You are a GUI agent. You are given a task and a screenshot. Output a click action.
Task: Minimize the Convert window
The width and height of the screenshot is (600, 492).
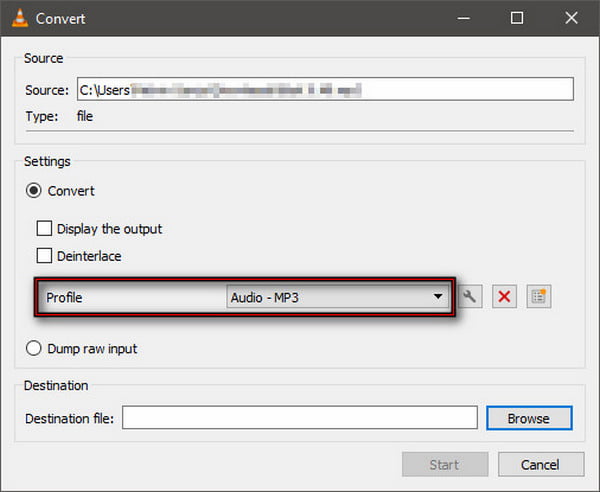[464, 18]
